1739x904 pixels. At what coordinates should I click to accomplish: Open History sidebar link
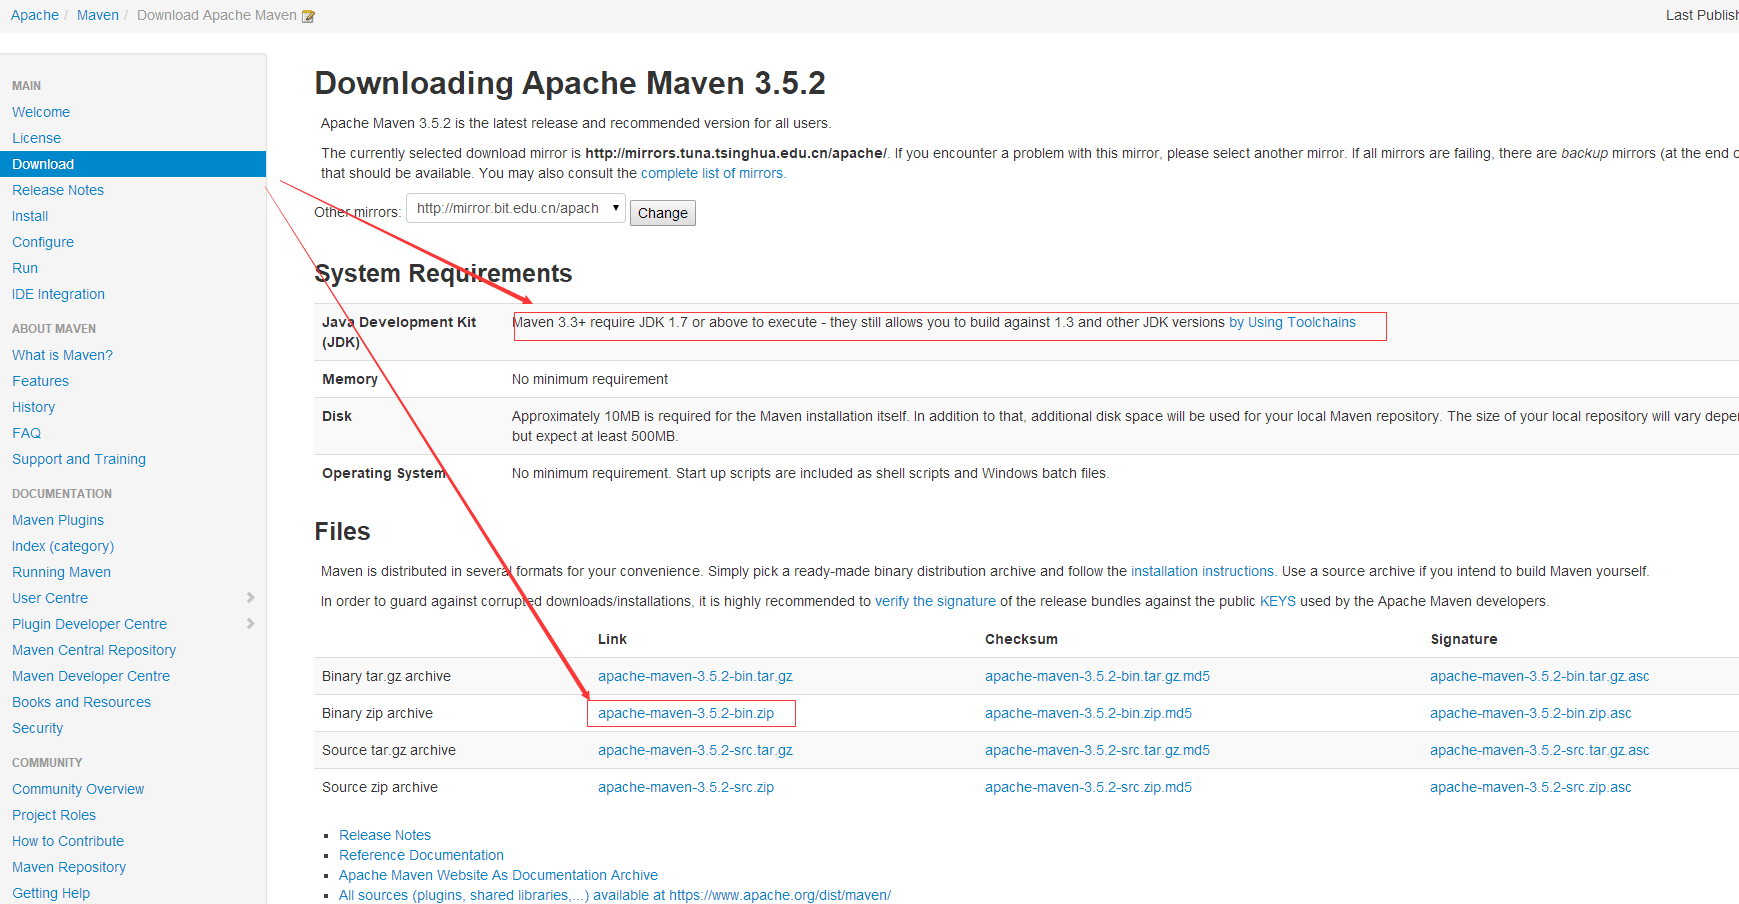[x=33, y=407]
